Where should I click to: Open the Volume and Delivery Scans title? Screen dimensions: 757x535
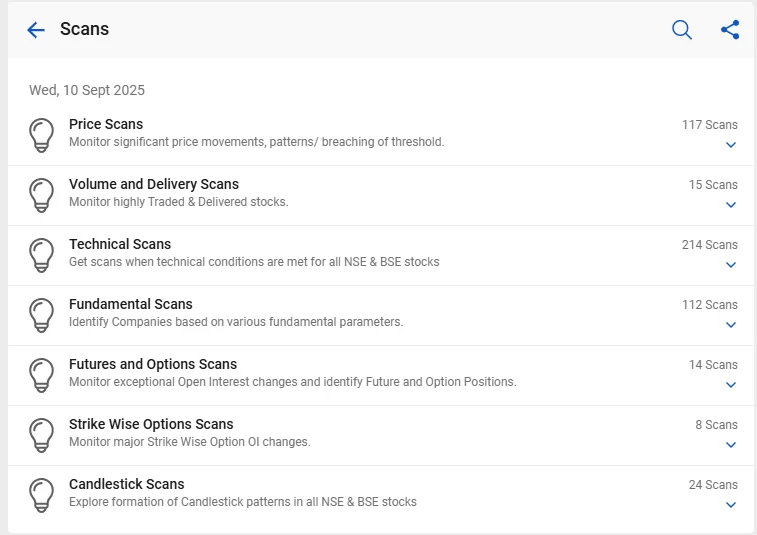point(154,184)
